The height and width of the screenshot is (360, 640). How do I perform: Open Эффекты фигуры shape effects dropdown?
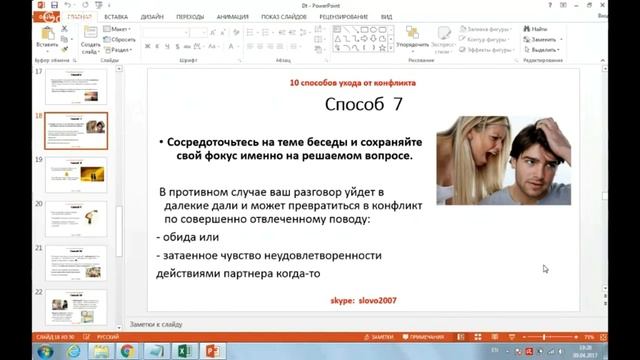point(486,50)
